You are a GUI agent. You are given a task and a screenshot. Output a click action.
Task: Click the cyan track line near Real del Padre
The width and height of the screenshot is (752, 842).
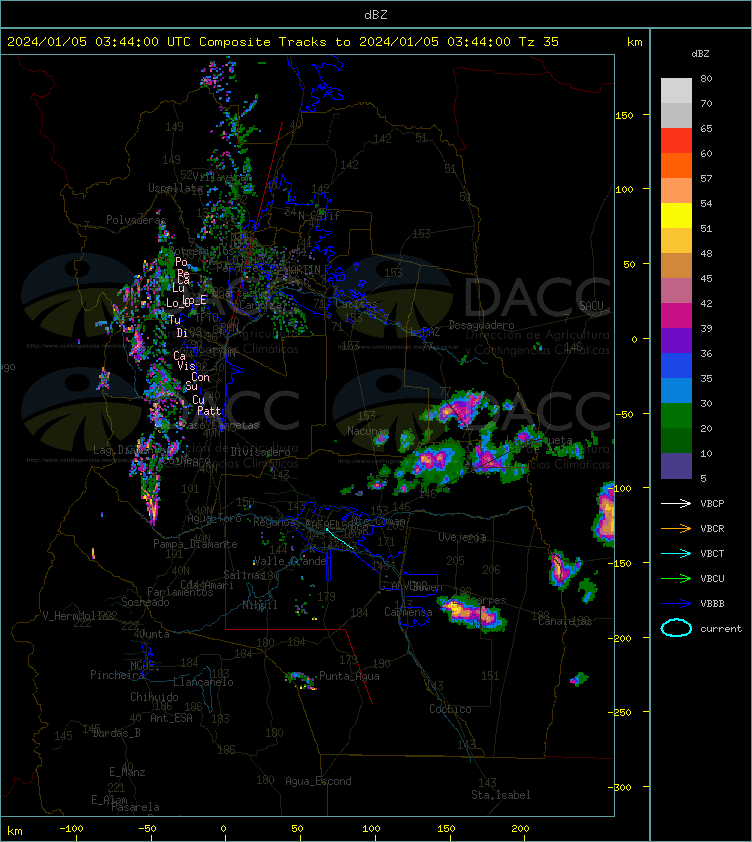point(340,539)
